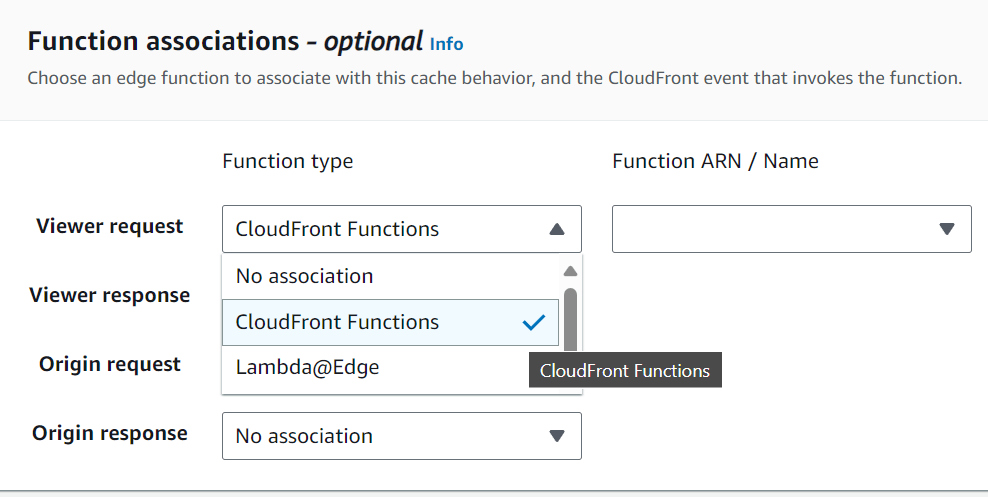The width and height of the screenshot is (988, 497).
Task: Click the down arrow in Function ARN field
Action: [947, 229]
